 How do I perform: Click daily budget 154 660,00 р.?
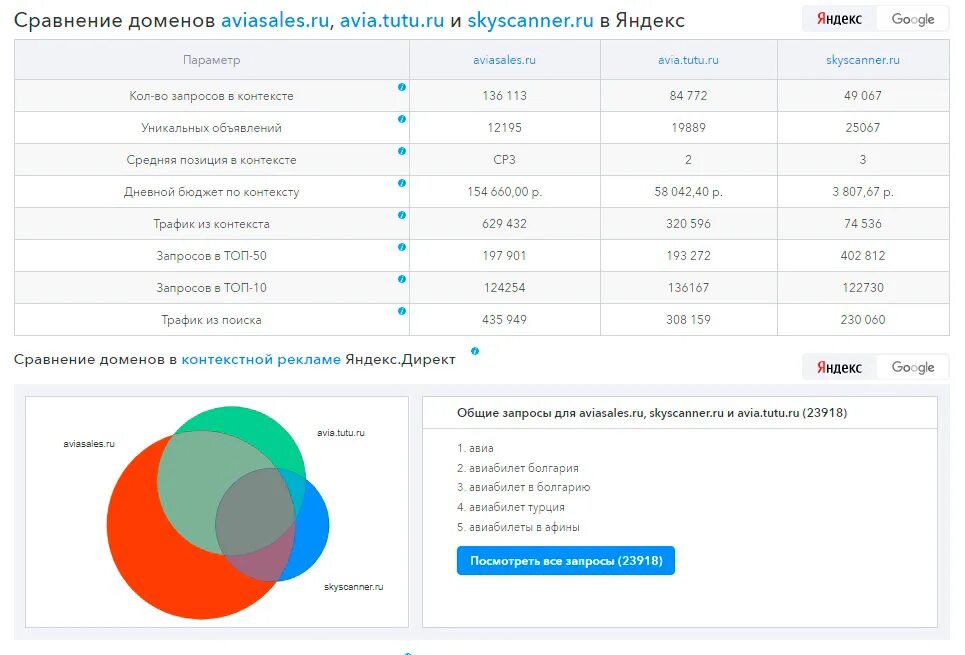[x=504, y=192]
